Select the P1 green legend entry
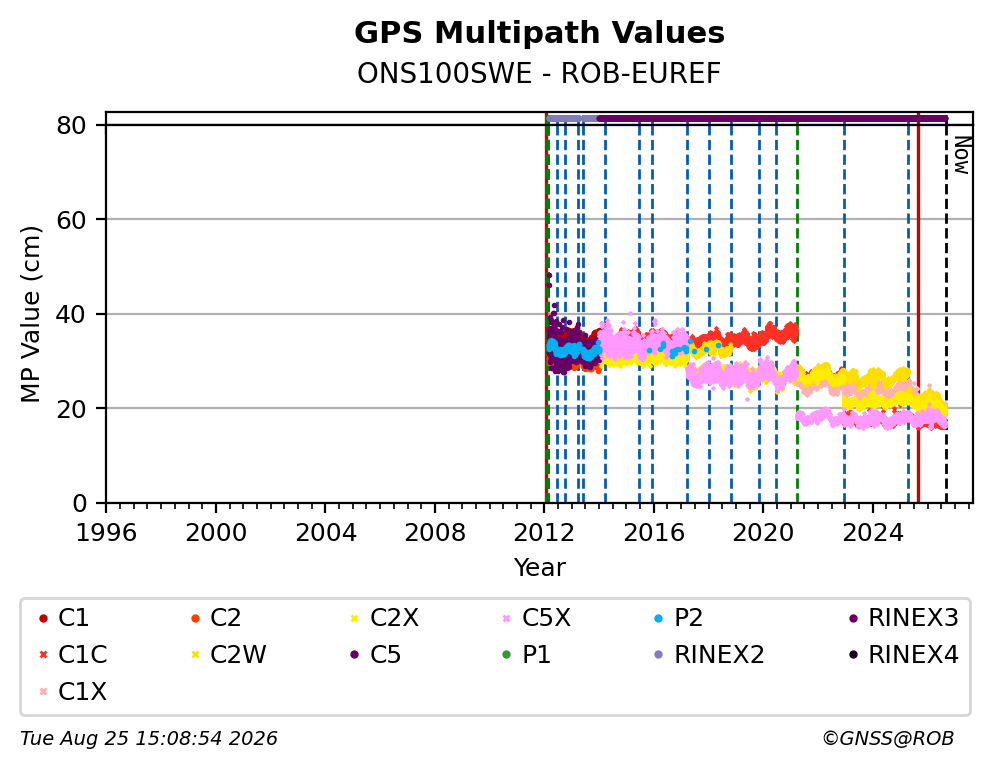 (x=526, y=655)
